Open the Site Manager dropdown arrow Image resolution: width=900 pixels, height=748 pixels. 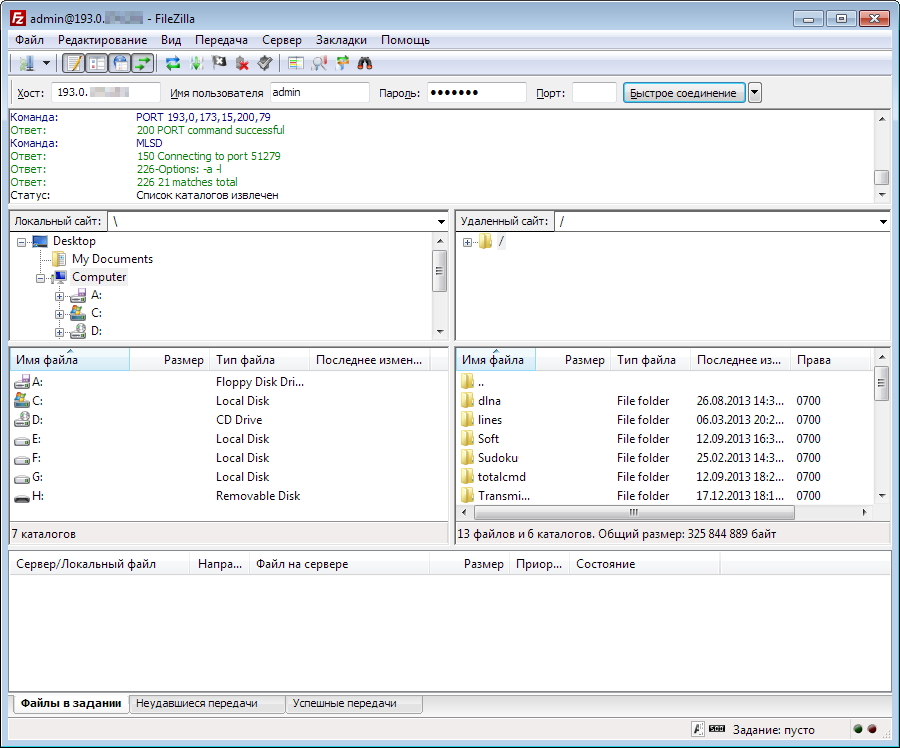pyautogui.click(x=46, y=63)
